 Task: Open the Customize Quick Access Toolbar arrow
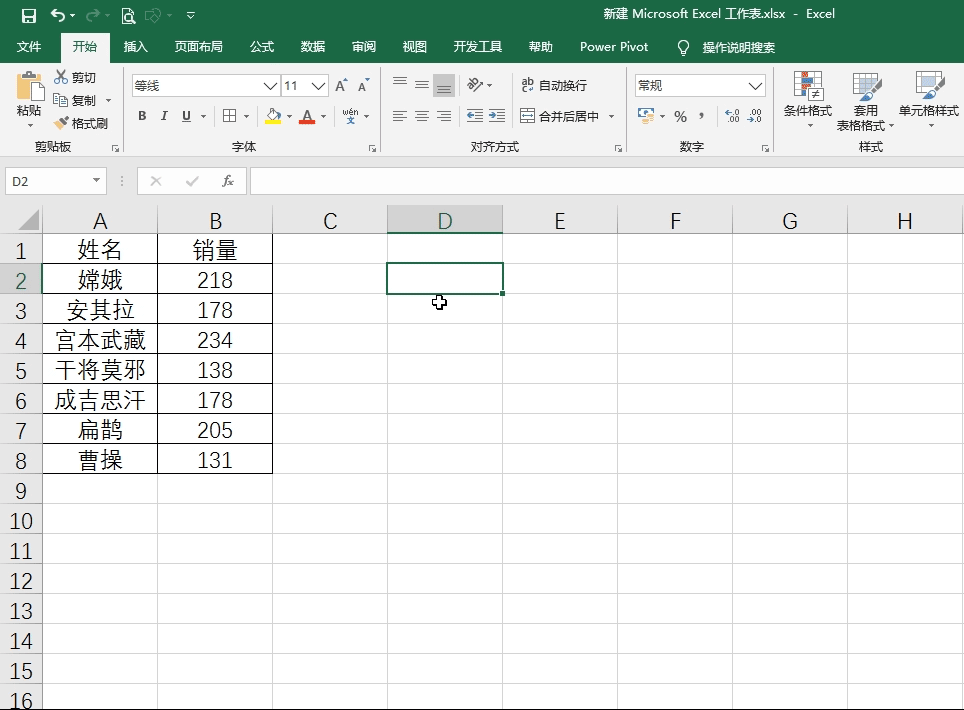191,15
